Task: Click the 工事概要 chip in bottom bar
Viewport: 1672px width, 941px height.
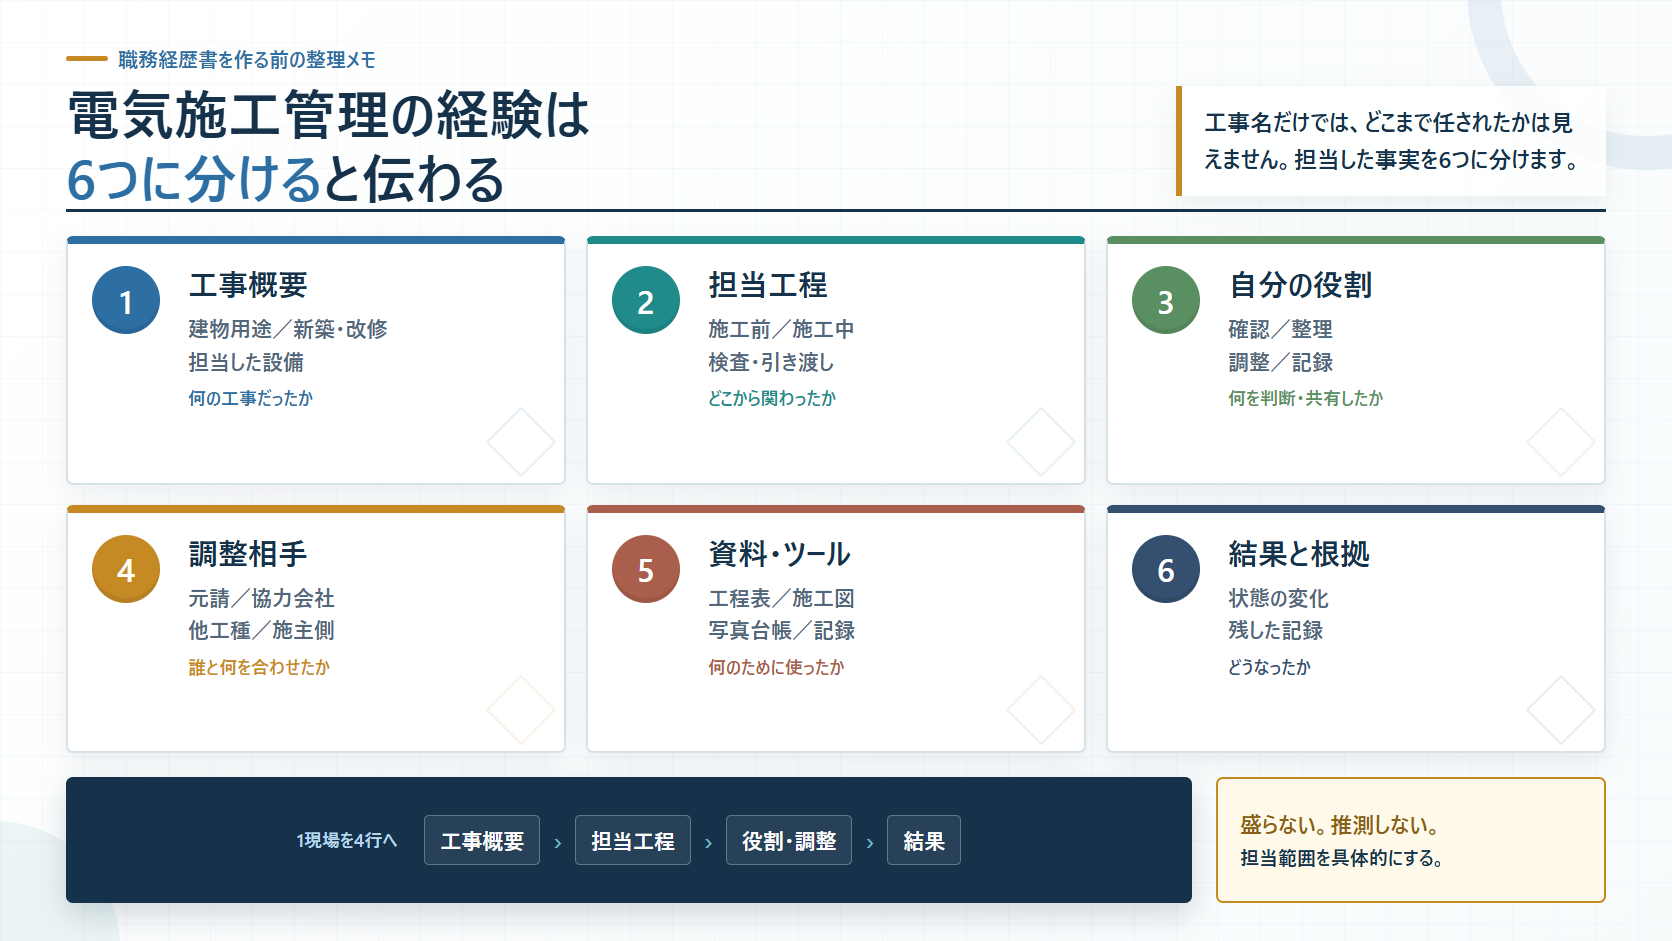Action: [x=482, y=840]
